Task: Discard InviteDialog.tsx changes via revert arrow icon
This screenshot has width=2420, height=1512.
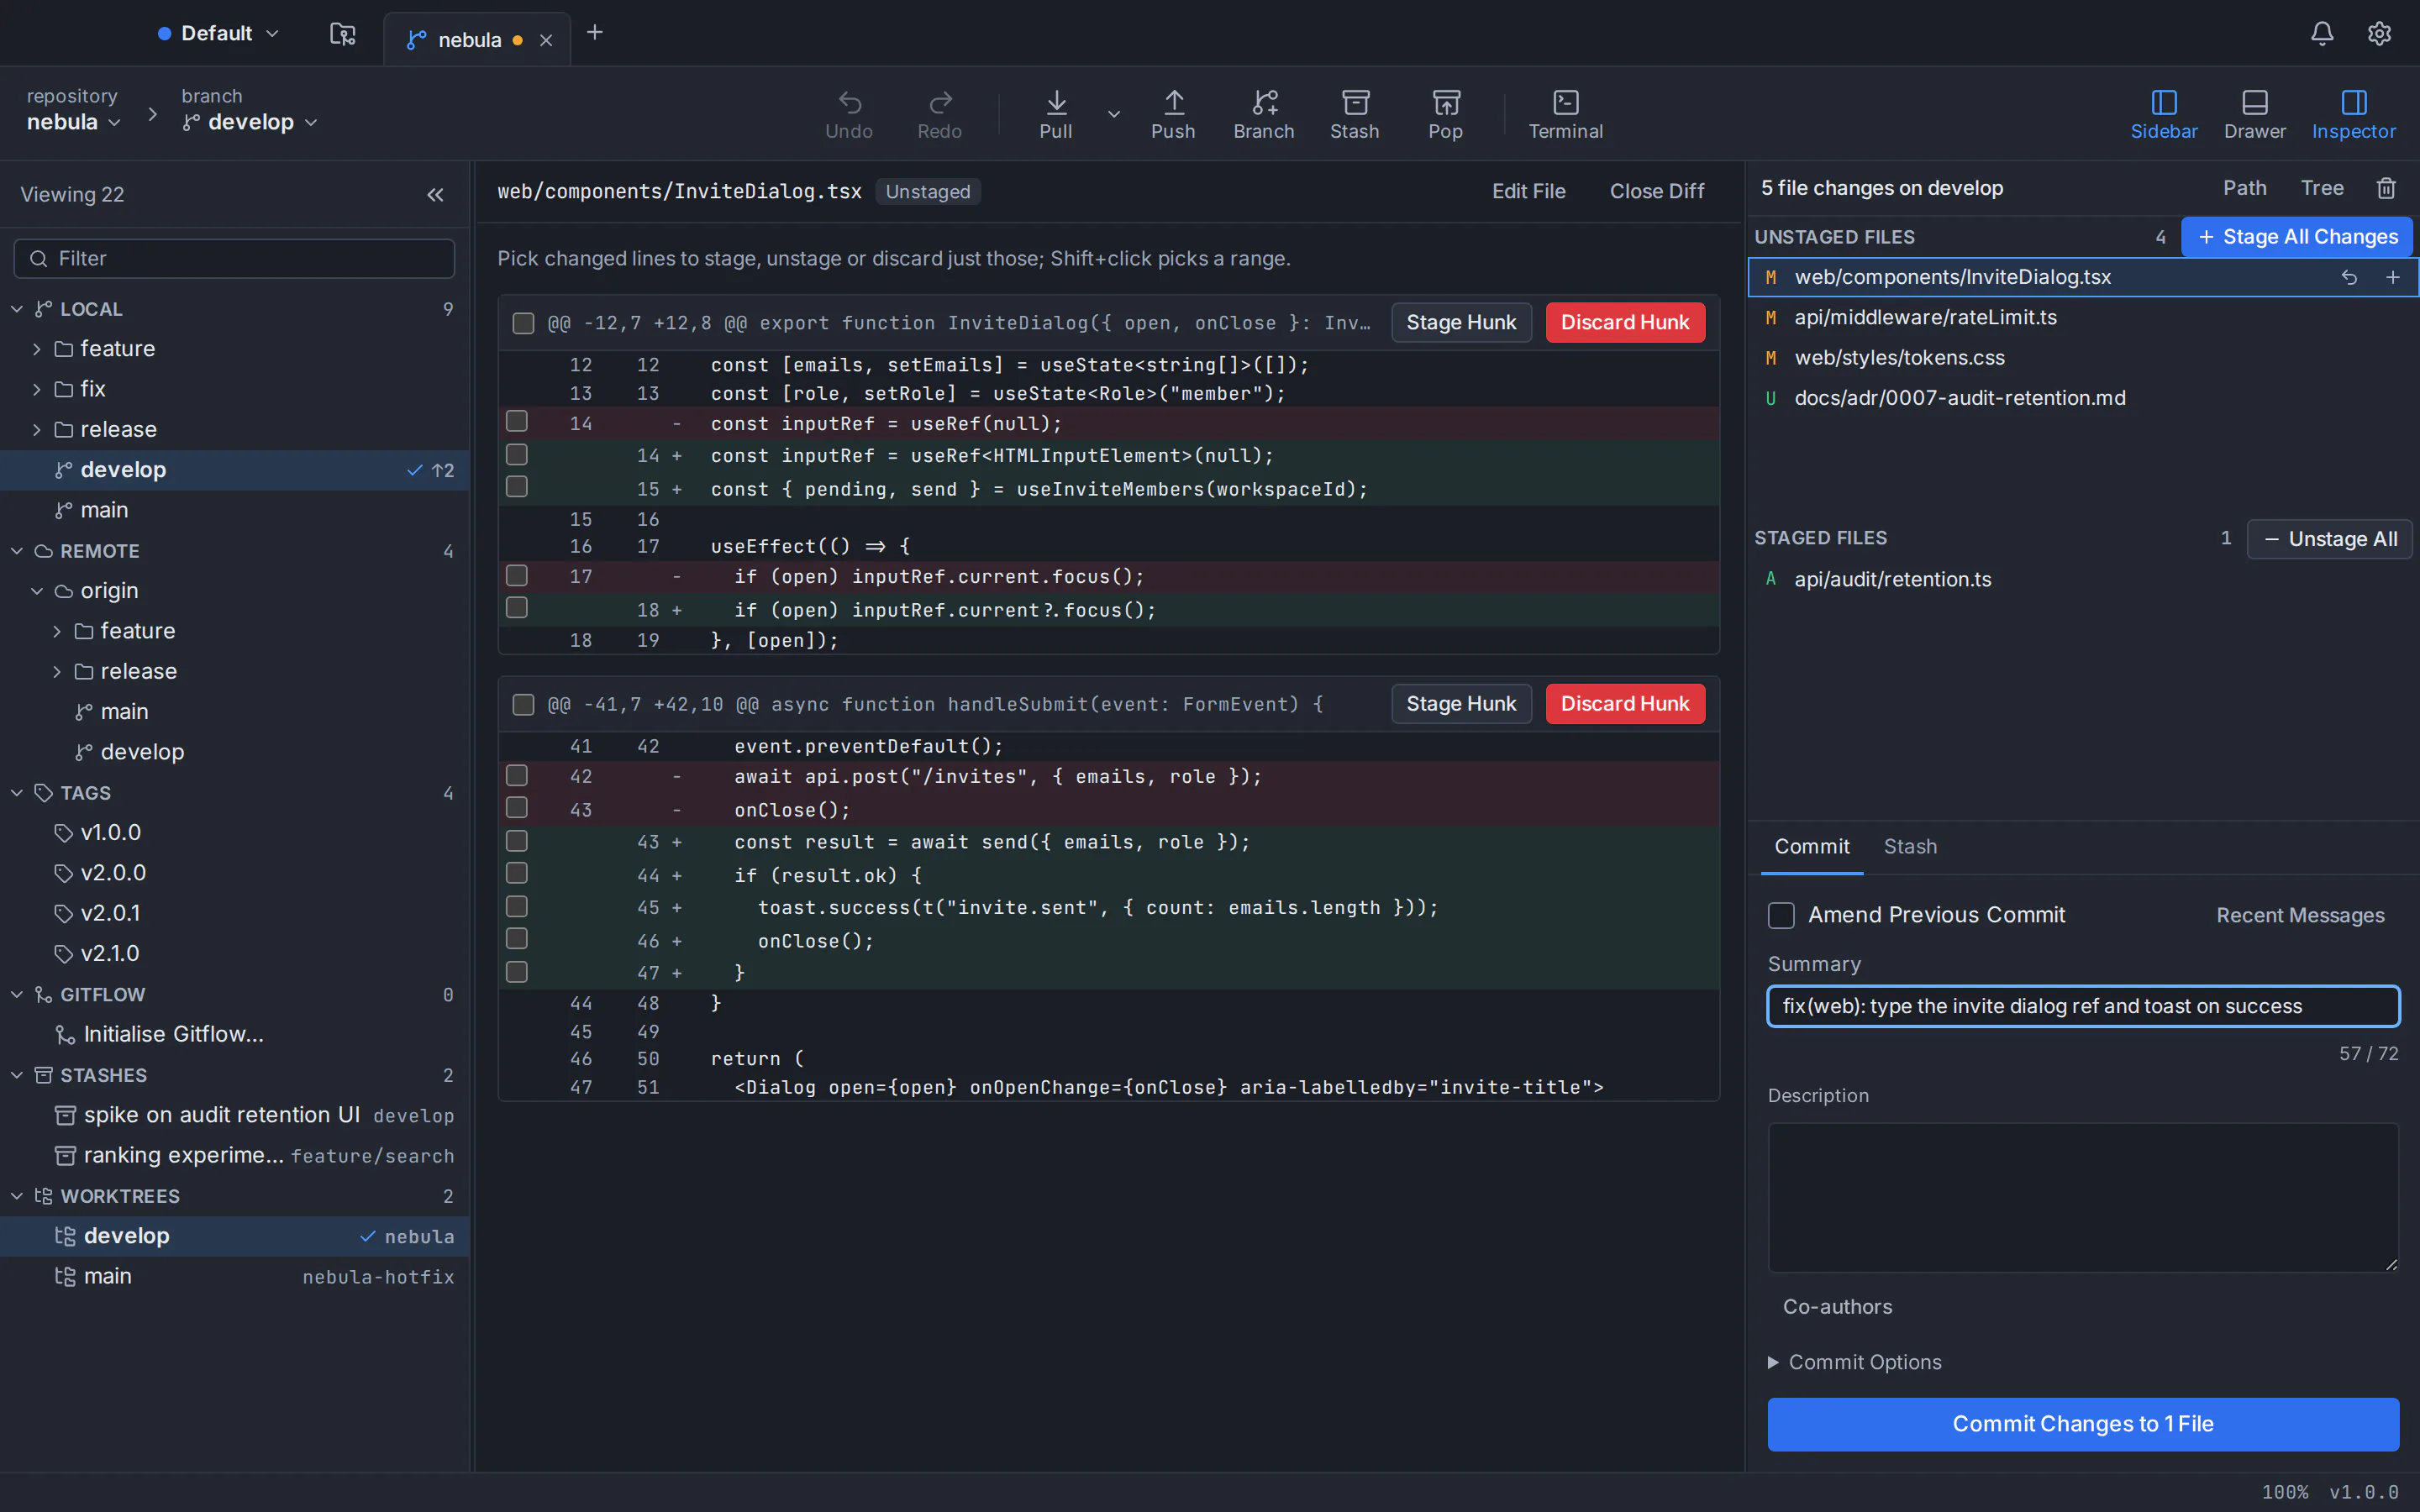Action: click(2349, 277)
